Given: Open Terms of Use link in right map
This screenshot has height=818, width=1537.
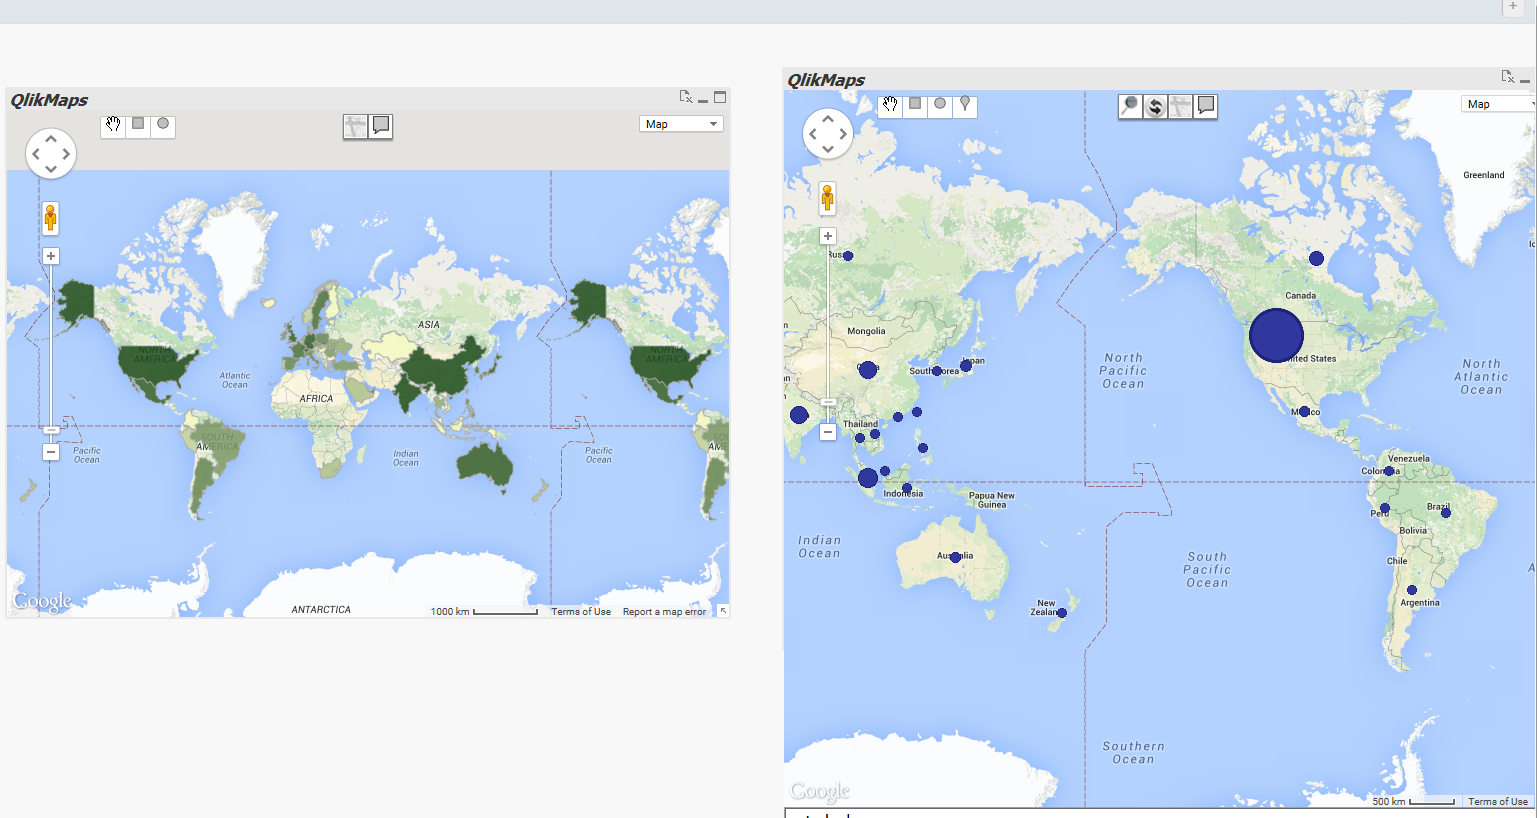Looking at the screenshot, I should coord(1498,802).
